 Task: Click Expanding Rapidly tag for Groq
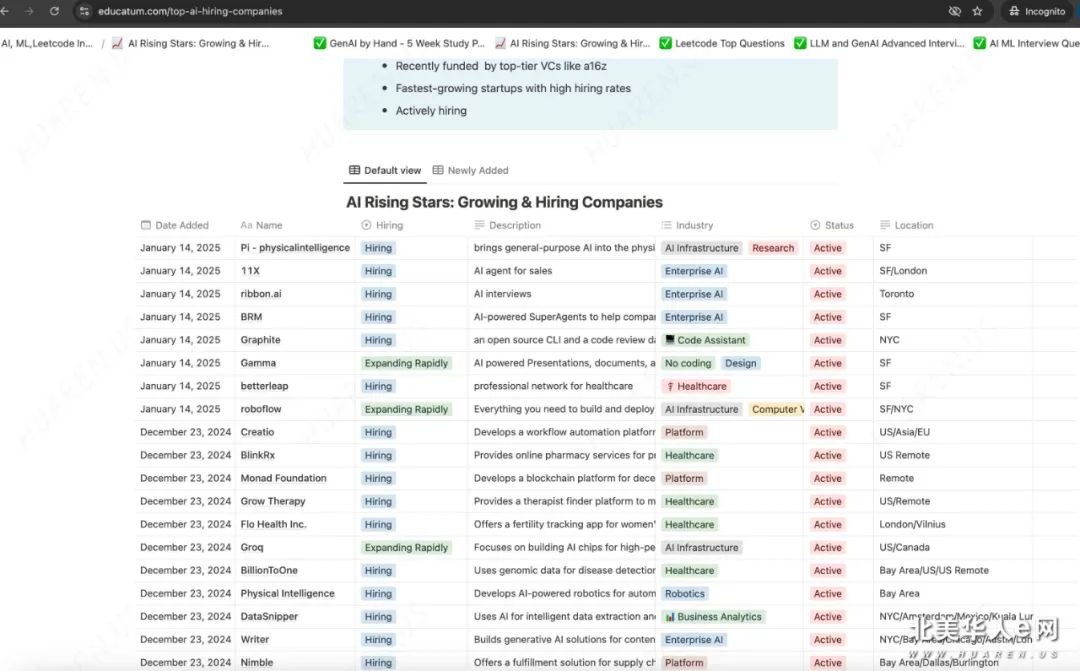click(406, 548)
